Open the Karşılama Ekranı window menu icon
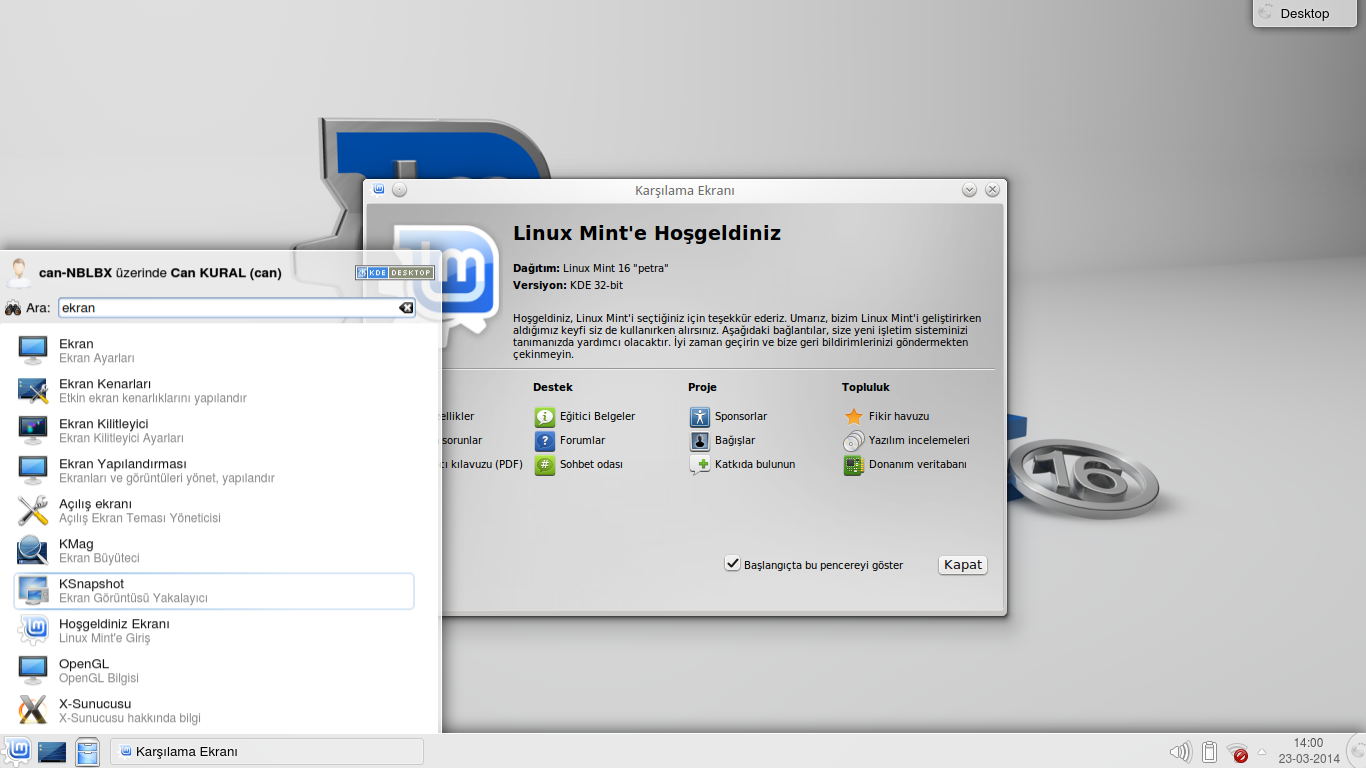 click(379, 189)
